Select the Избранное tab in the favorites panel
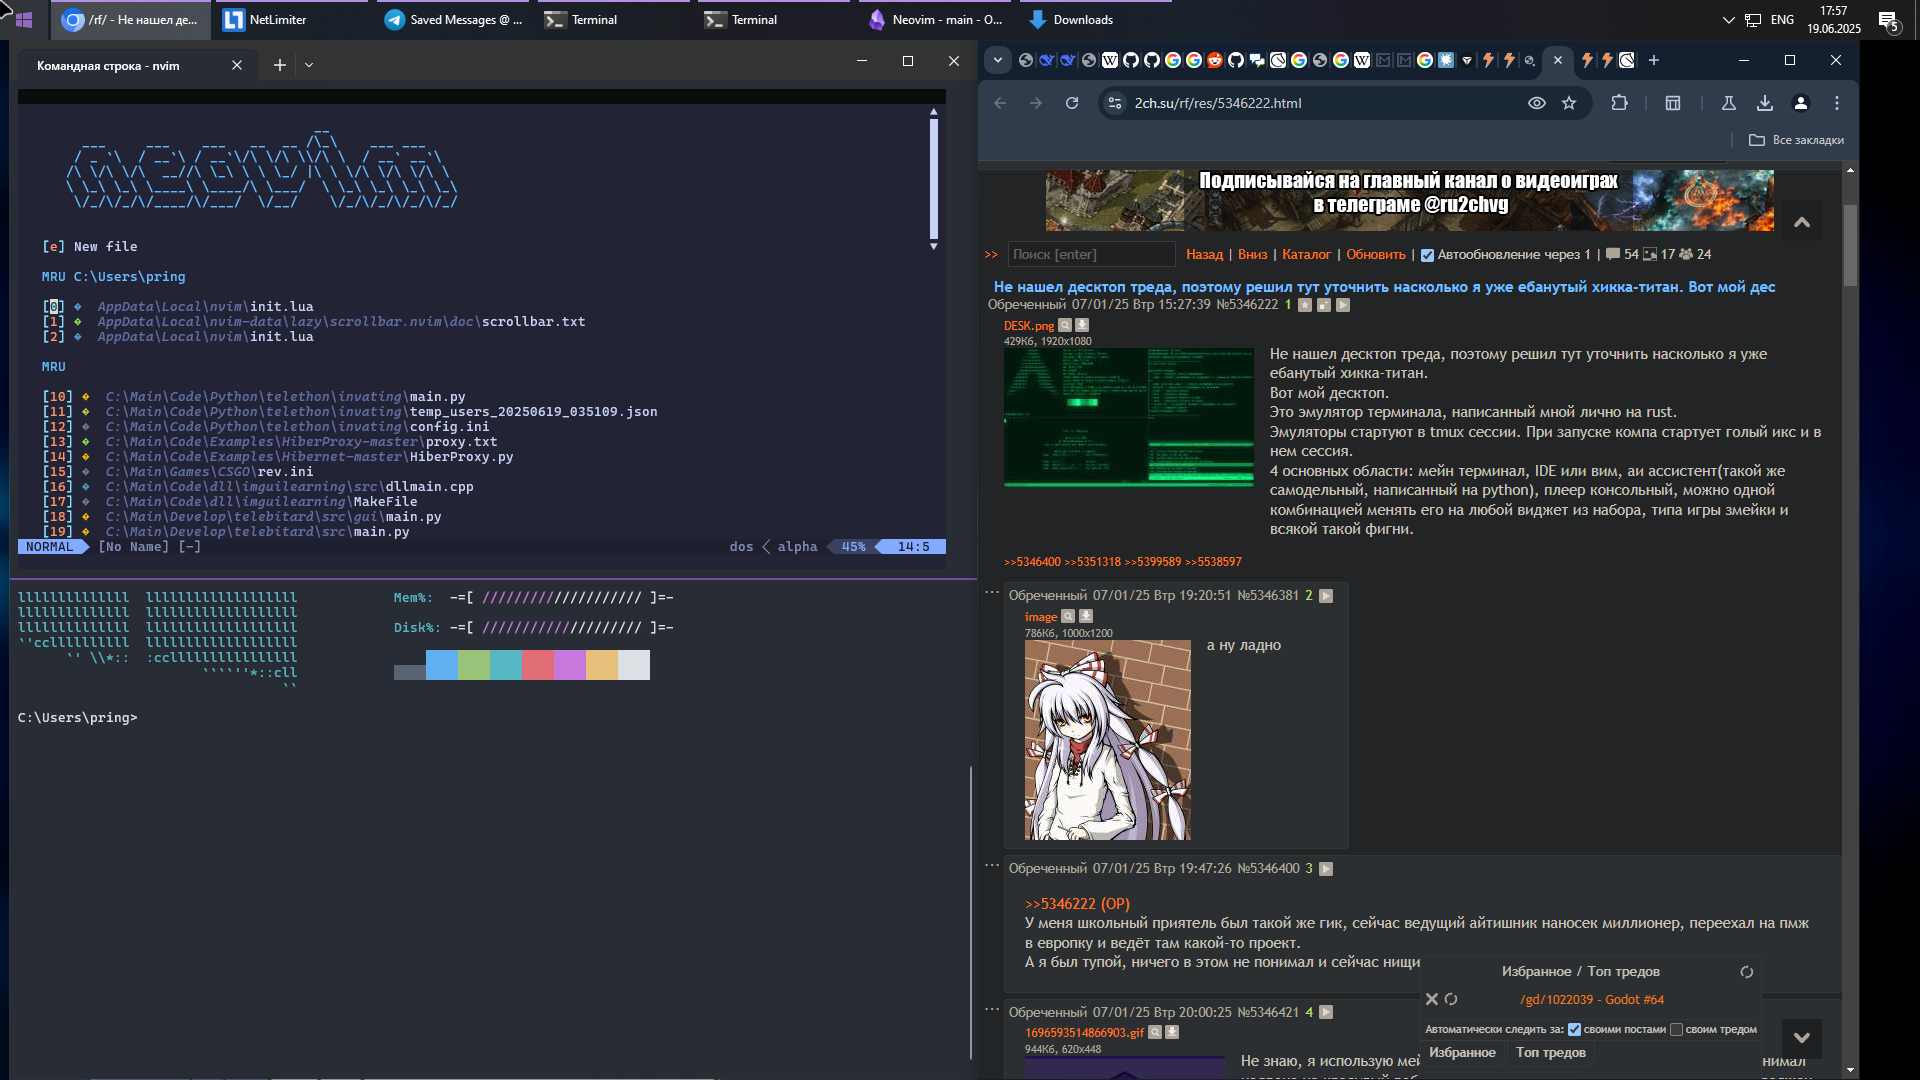This screenshot has width=1920, height=1080. click(1462, 1052)
